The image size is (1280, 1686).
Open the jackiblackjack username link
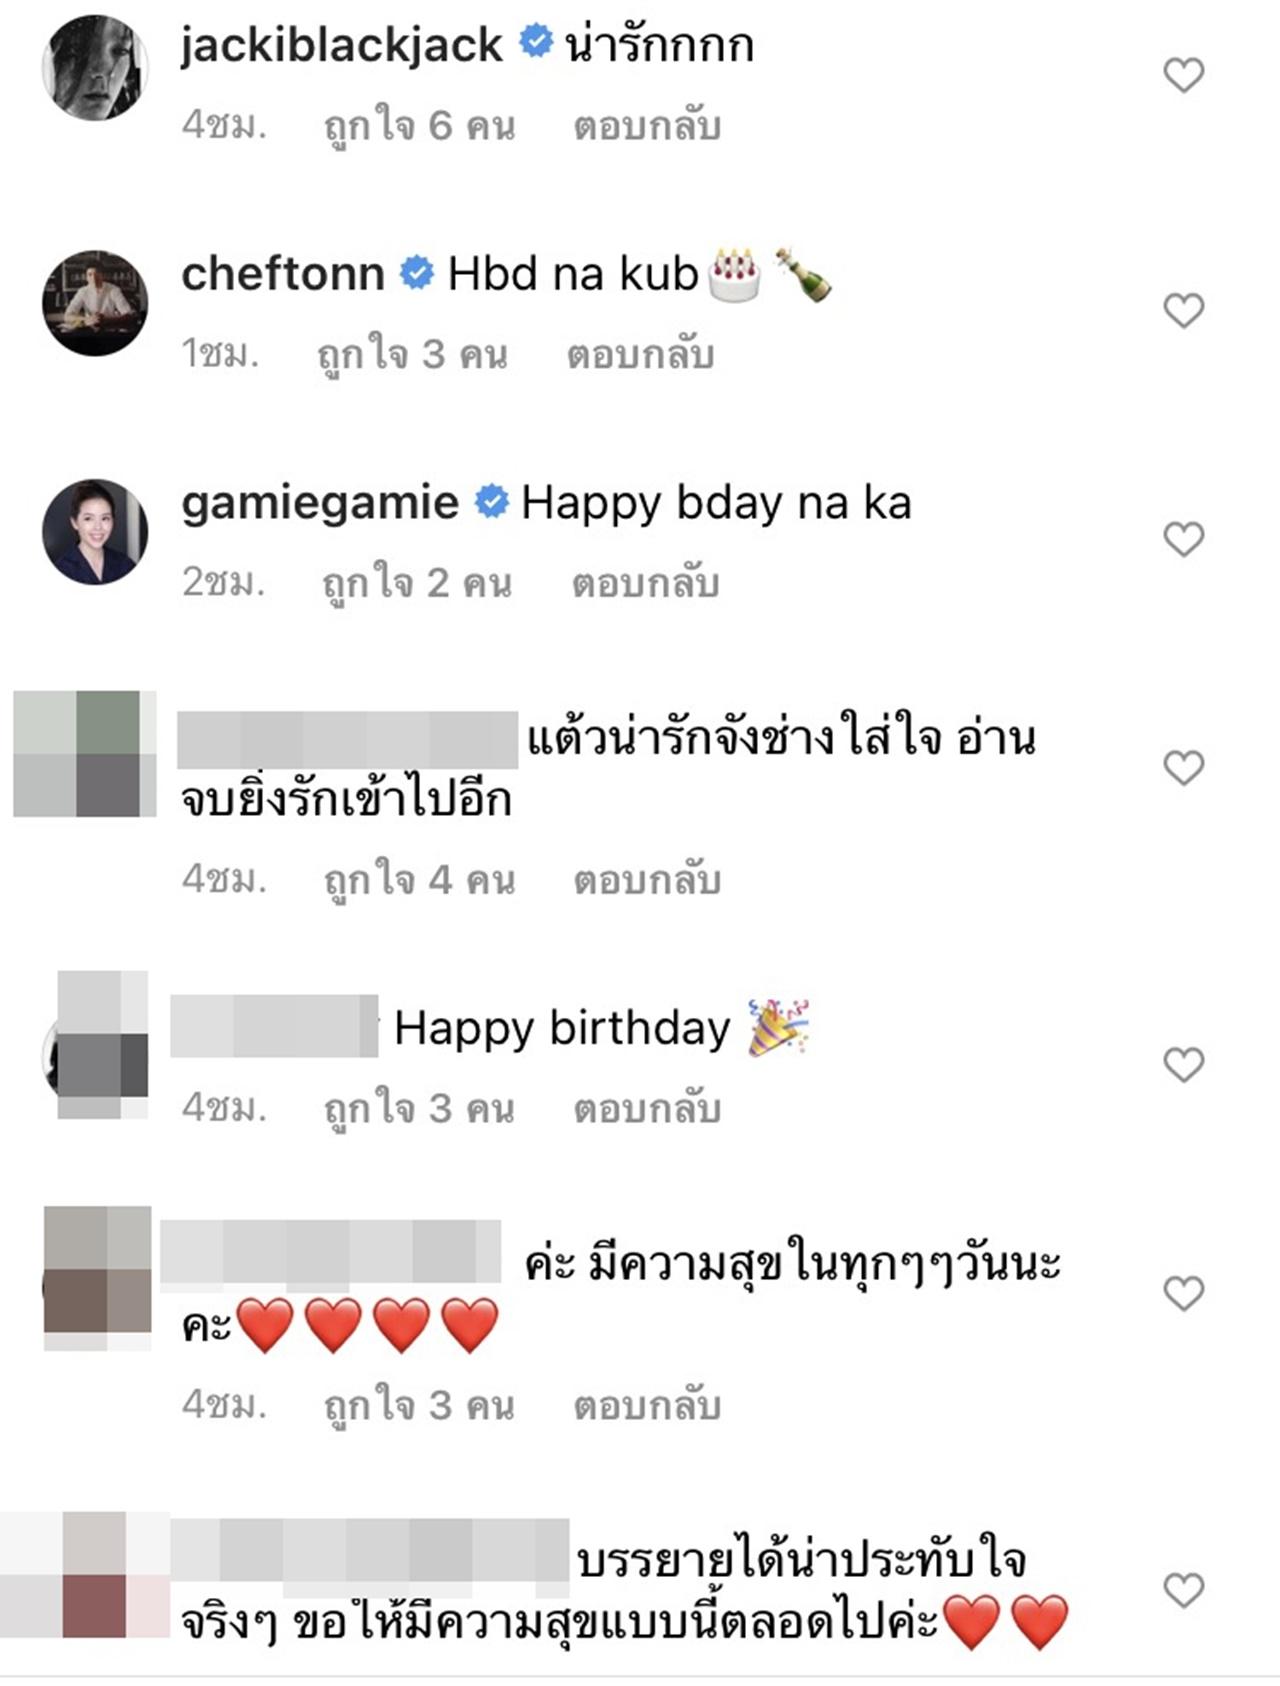[342, 46]
